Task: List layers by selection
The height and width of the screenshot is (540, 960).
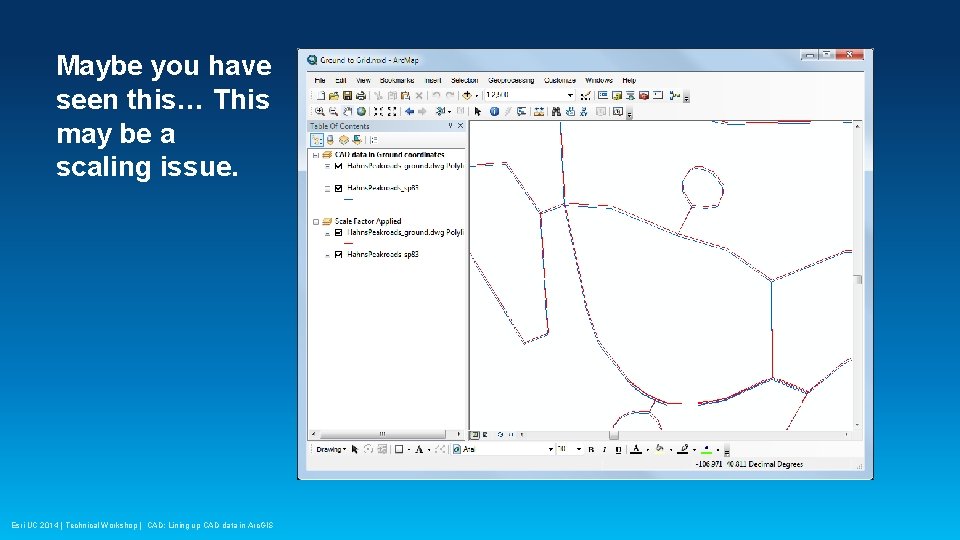Action: click(x=357, y=140)
